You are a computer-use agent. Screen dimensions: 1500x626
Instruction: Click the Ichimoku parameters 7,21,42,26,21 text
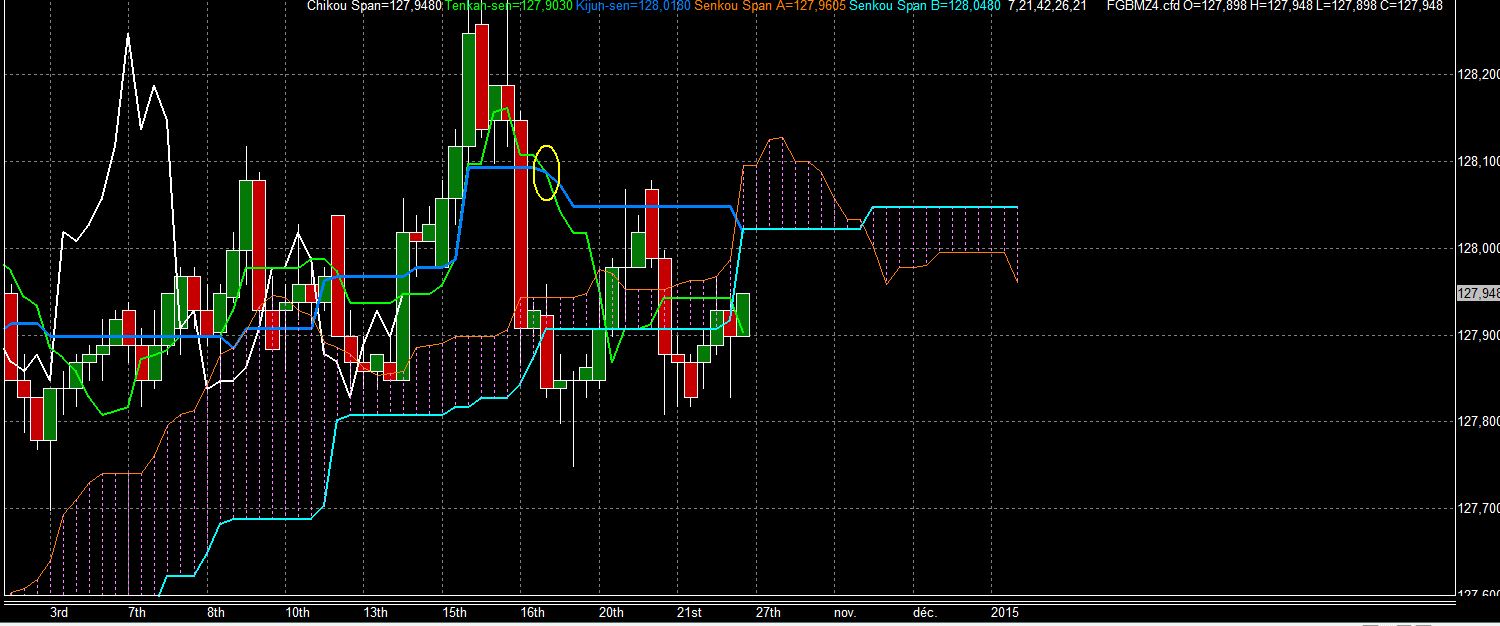pos(1046,6)
